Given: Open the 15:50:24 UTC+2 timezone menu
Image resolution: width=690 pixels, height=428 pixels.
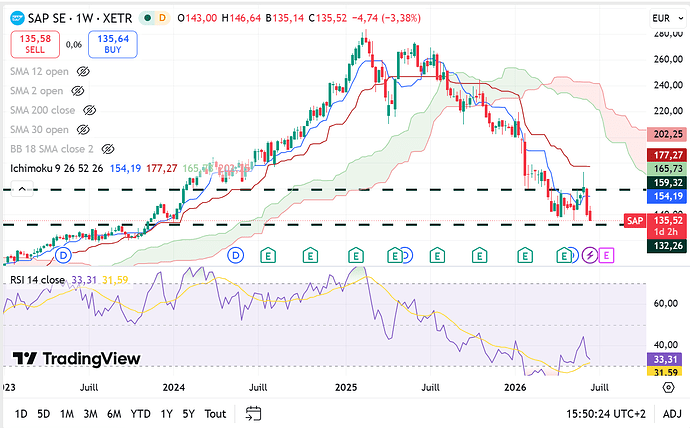Looking at the screenshot, I should pos(606,414).
